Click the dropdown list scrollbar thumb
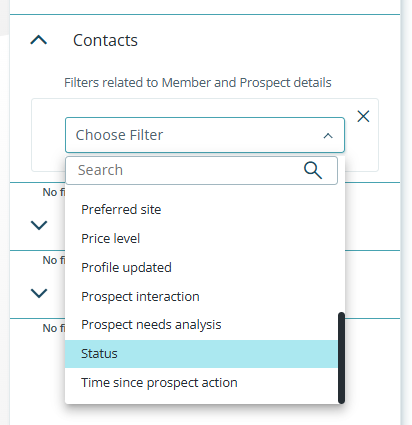 (341, 358)
